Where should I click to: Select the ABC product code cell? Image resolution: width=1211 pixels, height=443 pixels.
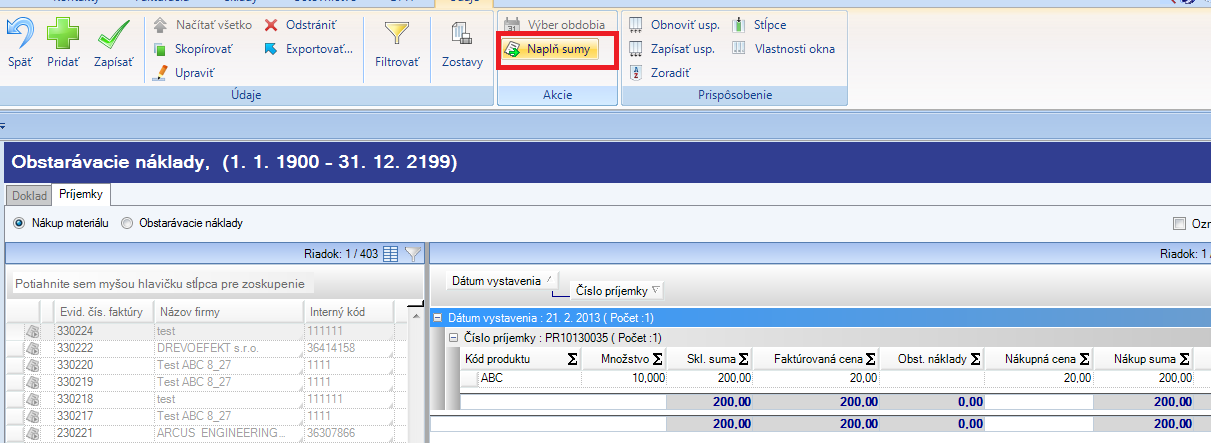(530, 378)
